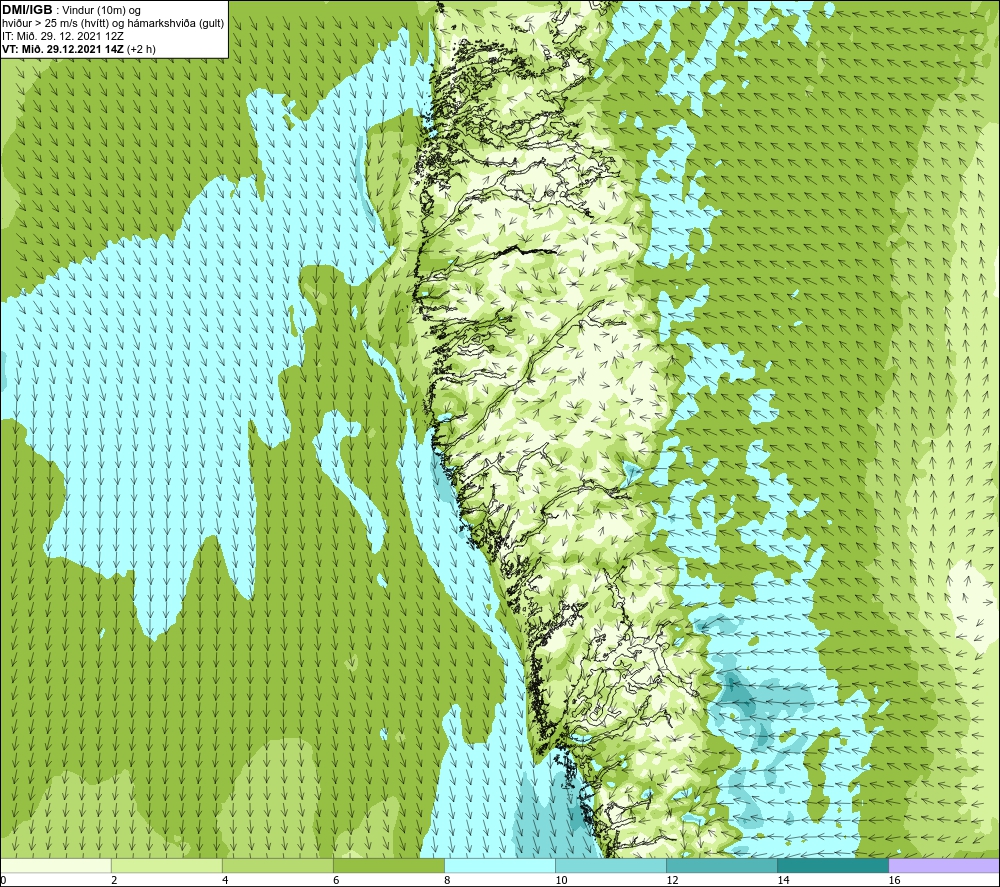Click the 6-8 m/s dark green swatch

[x=388, y=866]
